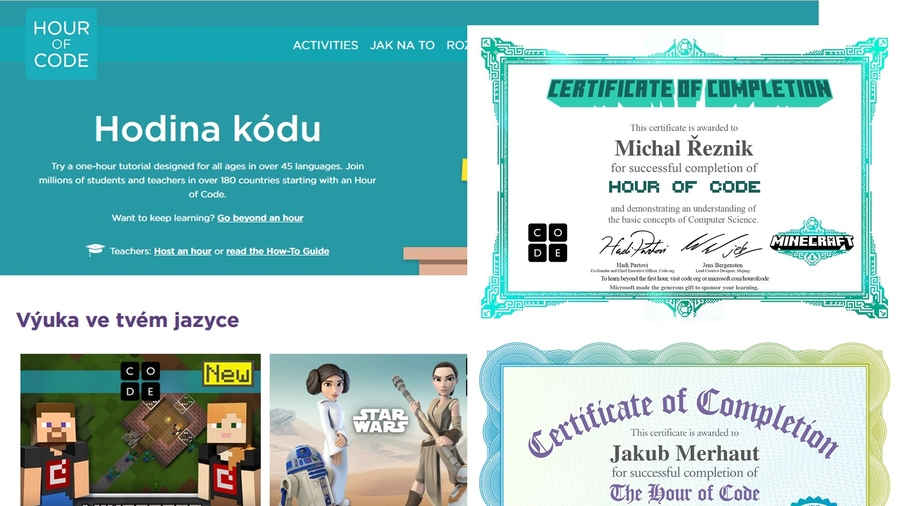This screenshot has height=506, width=900.
Task: Click the Jens Bergensten signature
Action: click(x=721, y=245)
